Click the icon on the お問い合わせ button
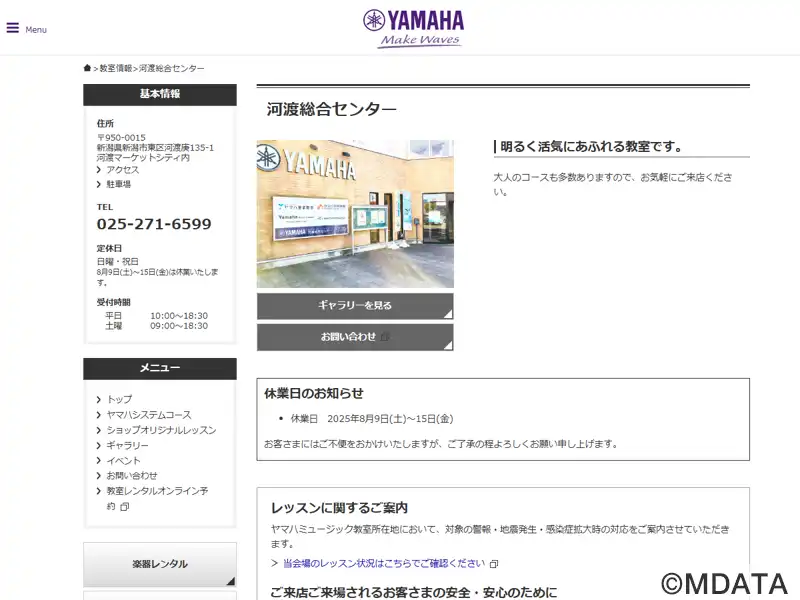The width and height of the screenshot is (800, 600). coord(385,337)
